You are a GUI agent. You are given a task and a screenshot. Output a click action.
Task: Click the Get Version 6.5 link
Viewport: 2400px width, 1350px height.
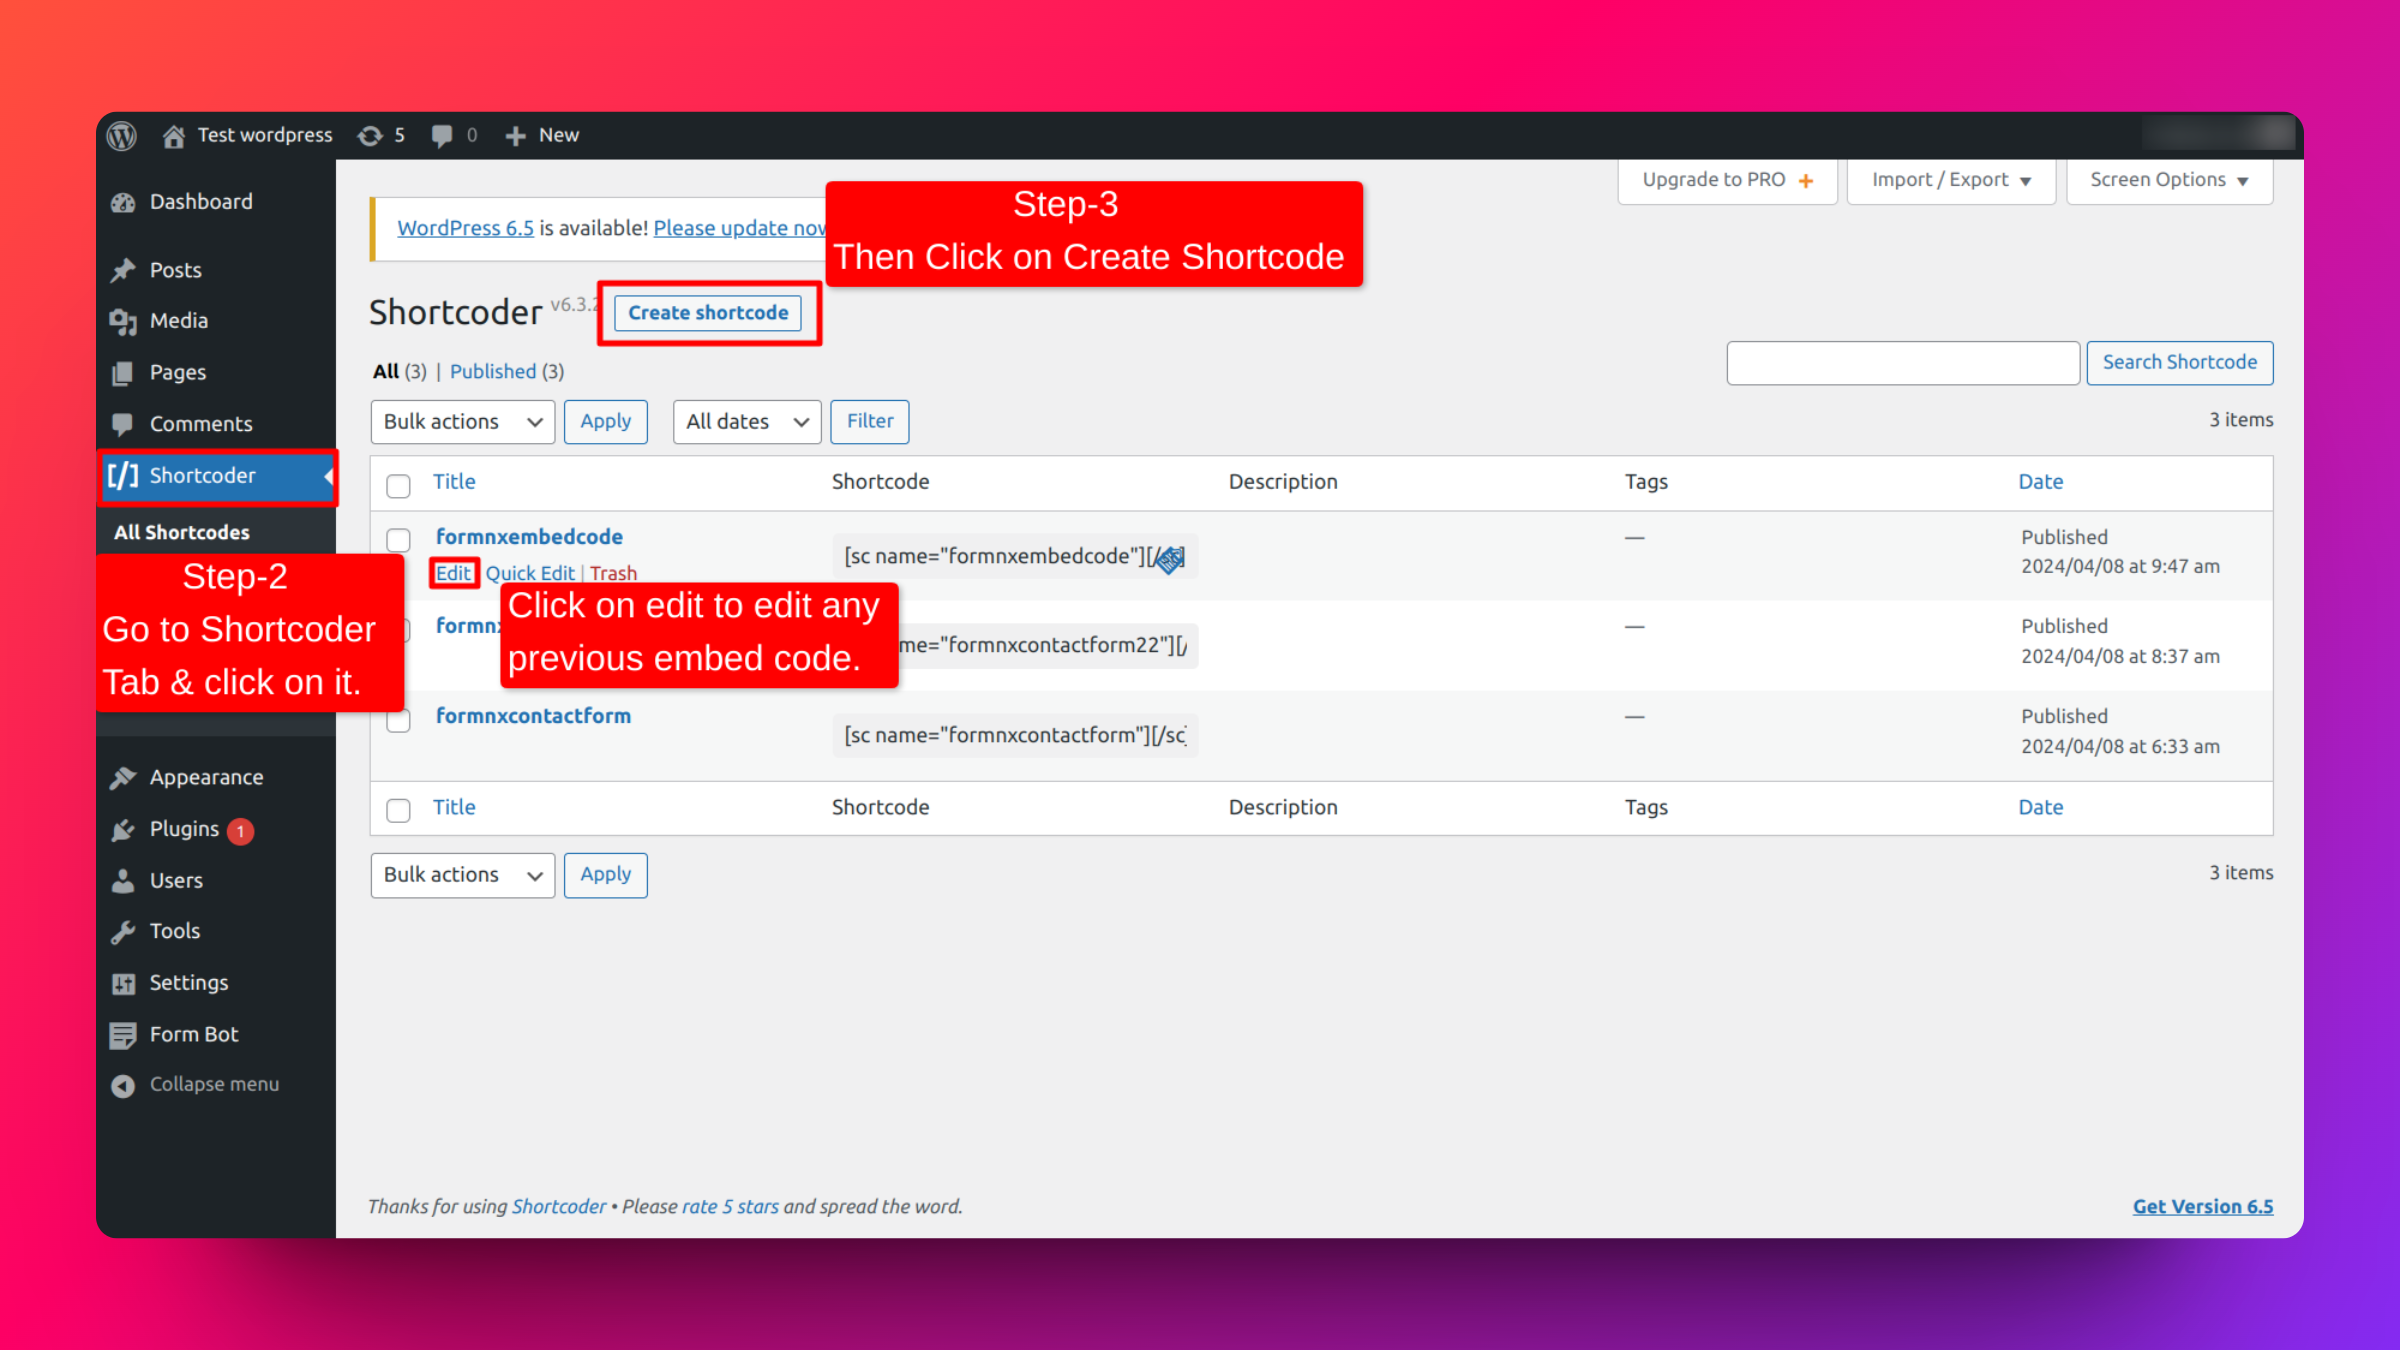point(2202,1207)
